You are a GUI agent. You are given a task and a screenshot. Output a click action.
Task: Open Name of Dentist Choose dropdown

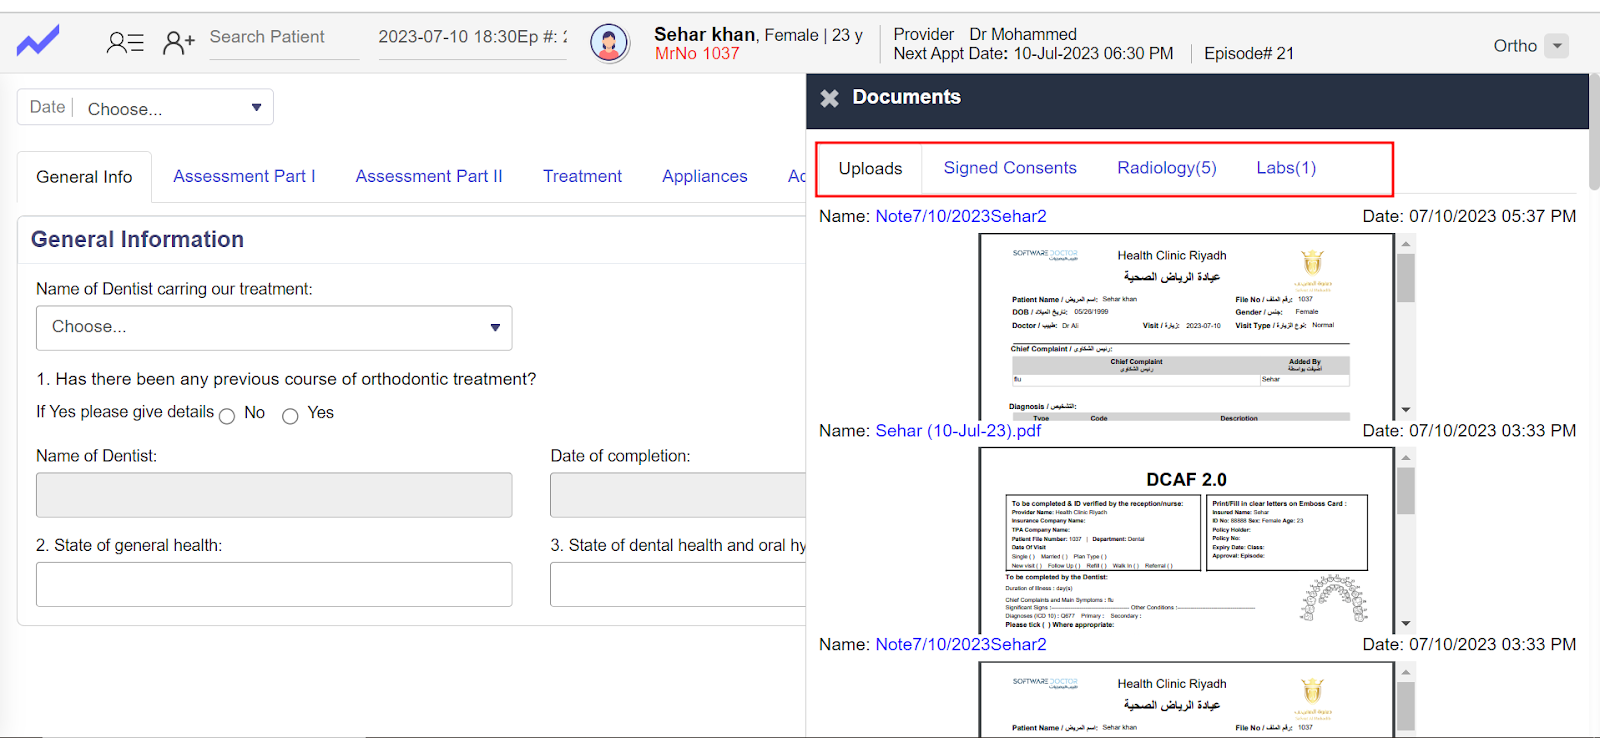click(x=274, y=328)
